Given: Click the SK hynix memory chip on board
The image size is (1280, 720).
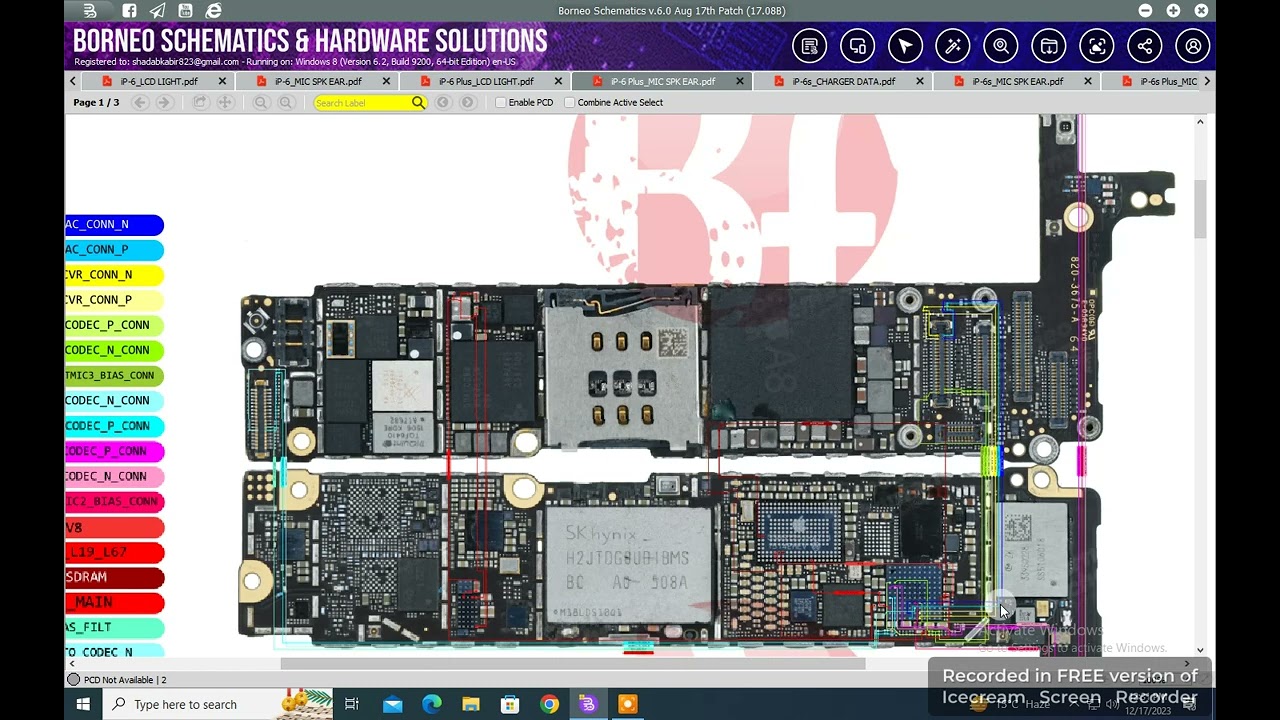Looking at the screenshot, I should coord(629,566).
